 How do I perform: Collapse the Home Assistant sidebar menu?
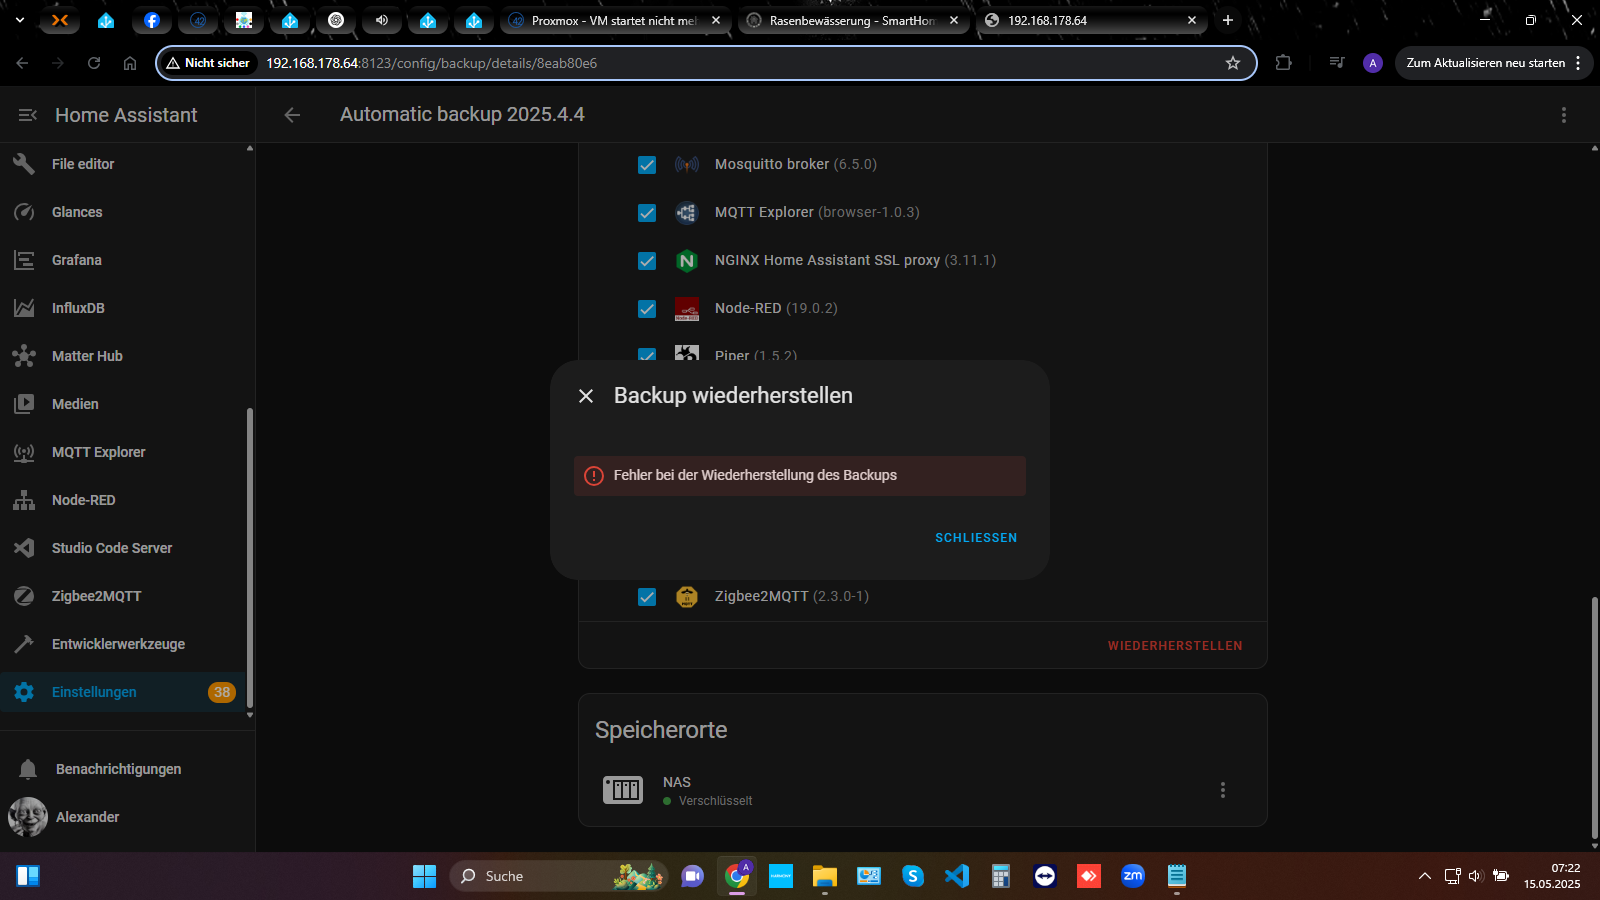[28, 115]
